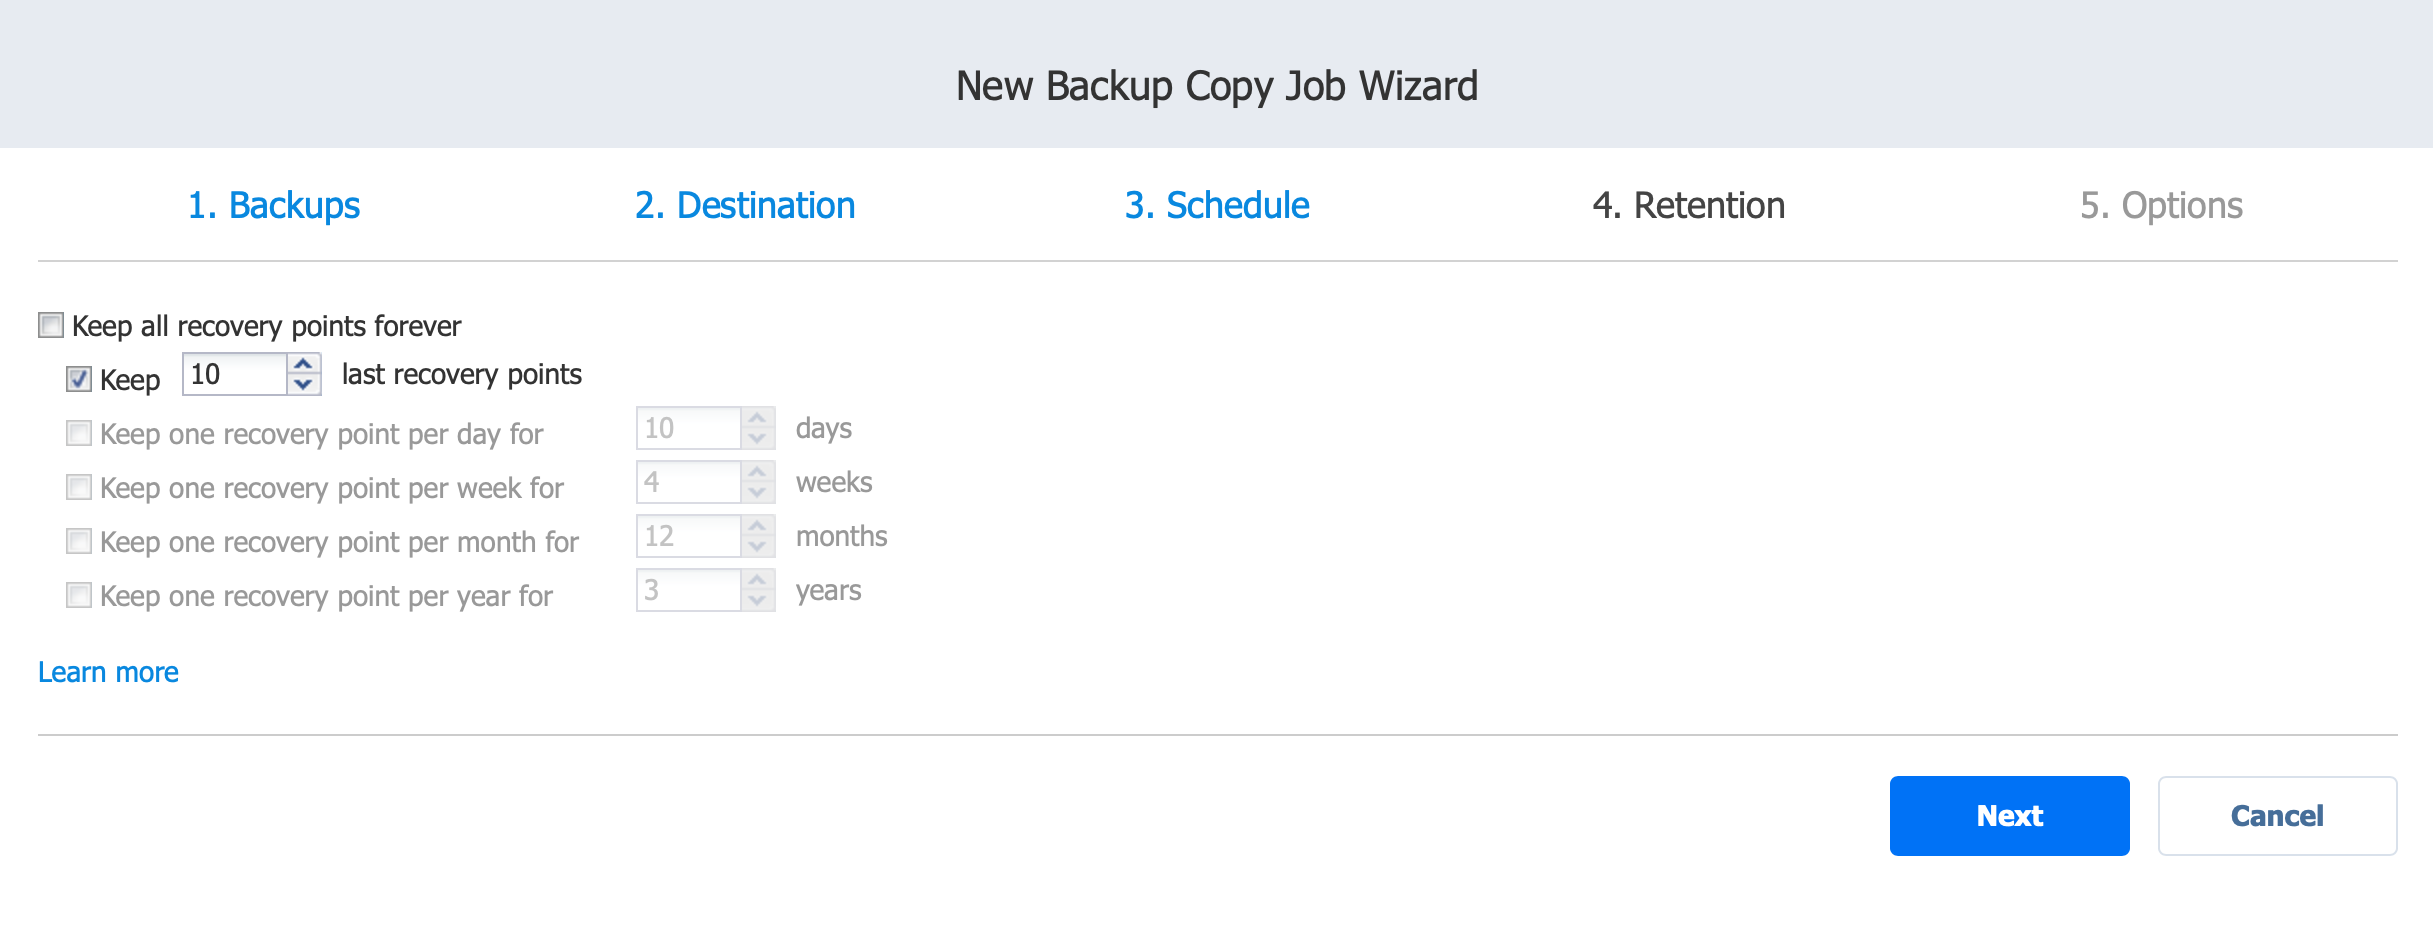Open the Learn more link
Screen dimensions: 2433x931
pos(108,672)
